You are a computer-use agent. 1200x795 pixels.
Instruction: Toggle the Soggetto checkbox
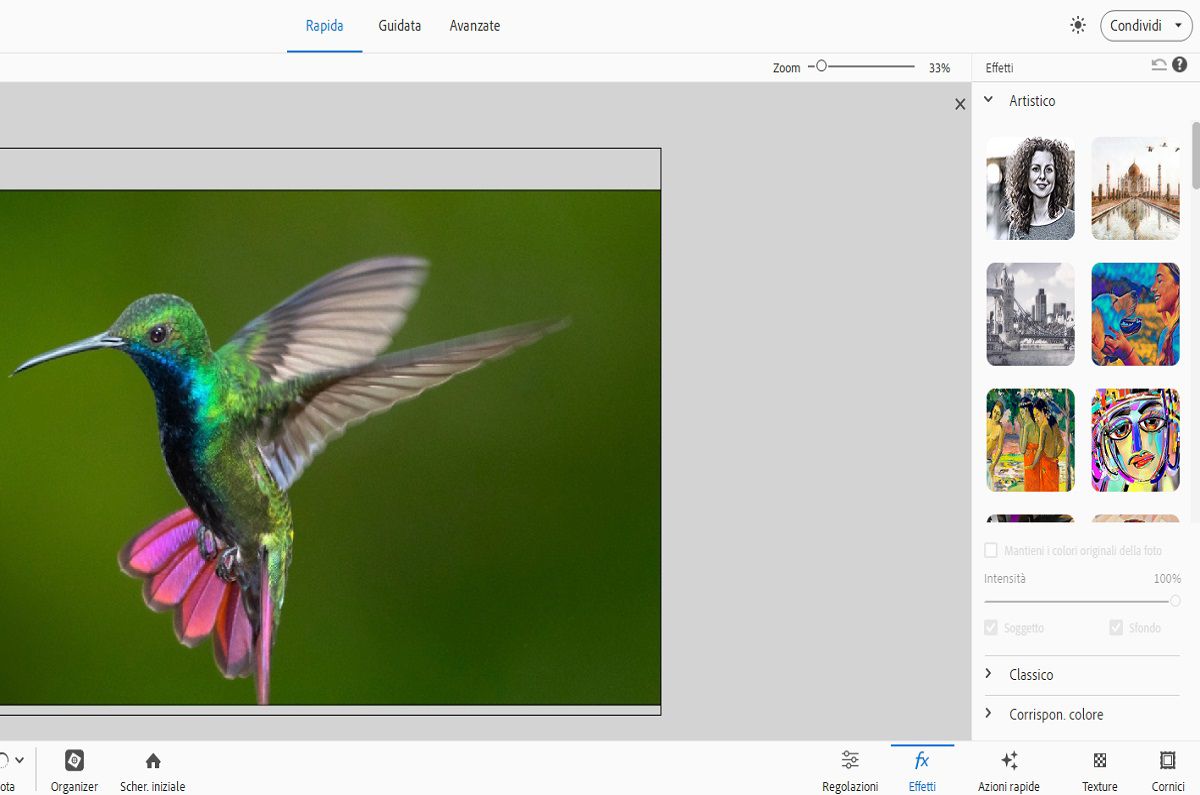[x=991, y=627]
